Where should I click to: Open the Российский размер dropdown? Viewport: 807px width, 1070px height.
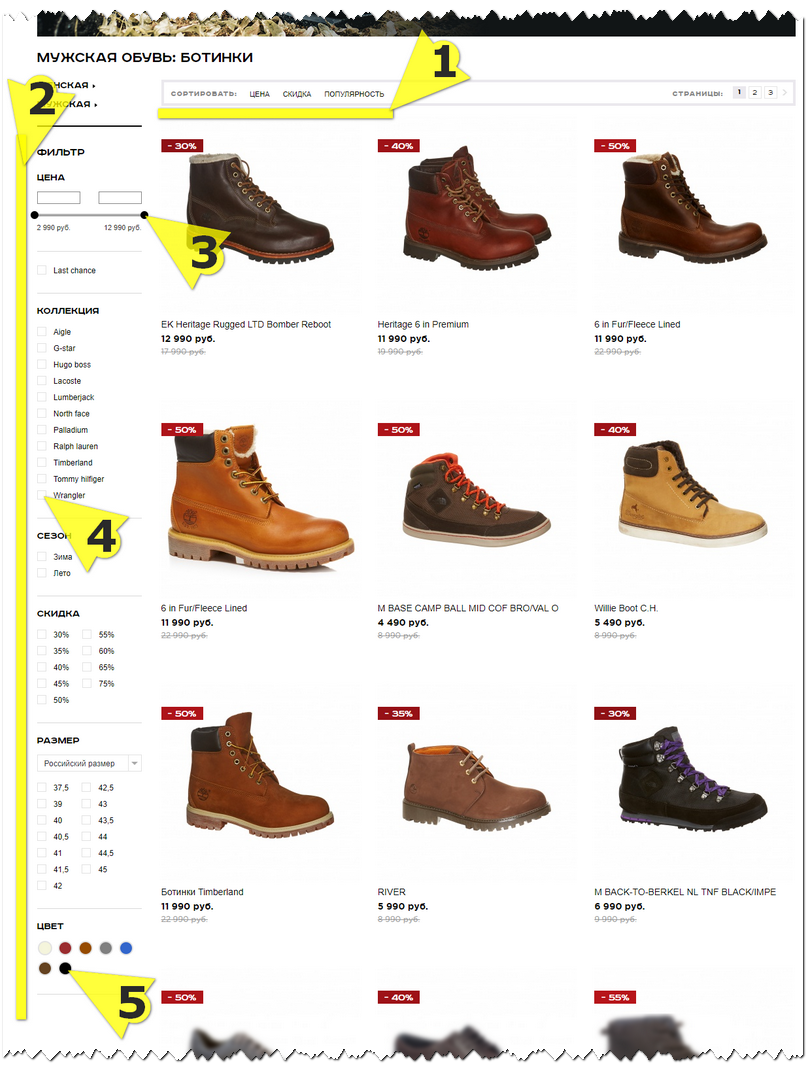point(89,763)
